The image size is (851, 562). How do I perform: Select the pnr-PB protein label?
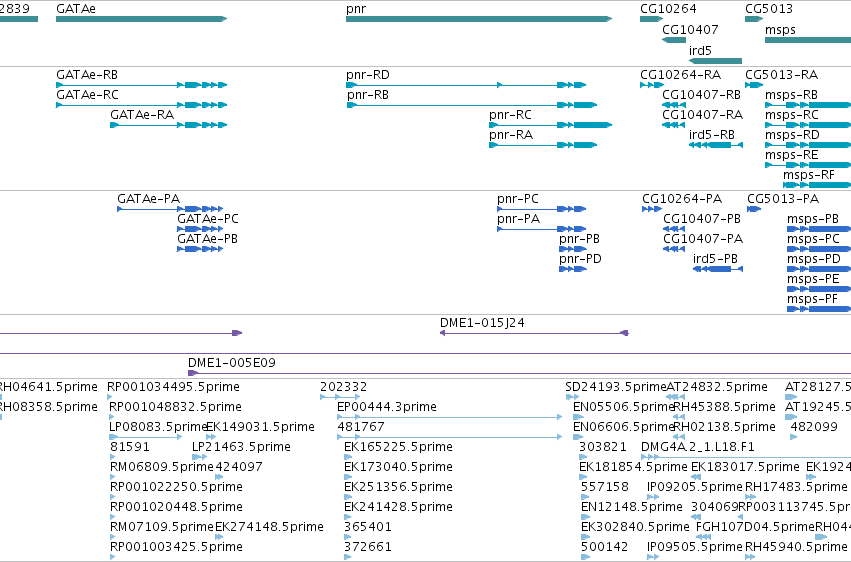579,239
